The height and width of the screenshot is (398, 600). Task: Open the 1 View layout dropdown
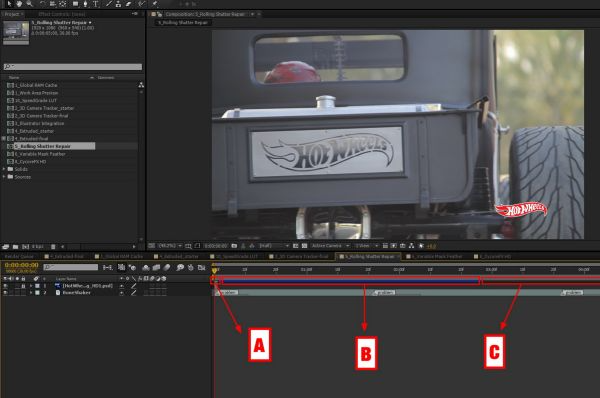(366, 246)
